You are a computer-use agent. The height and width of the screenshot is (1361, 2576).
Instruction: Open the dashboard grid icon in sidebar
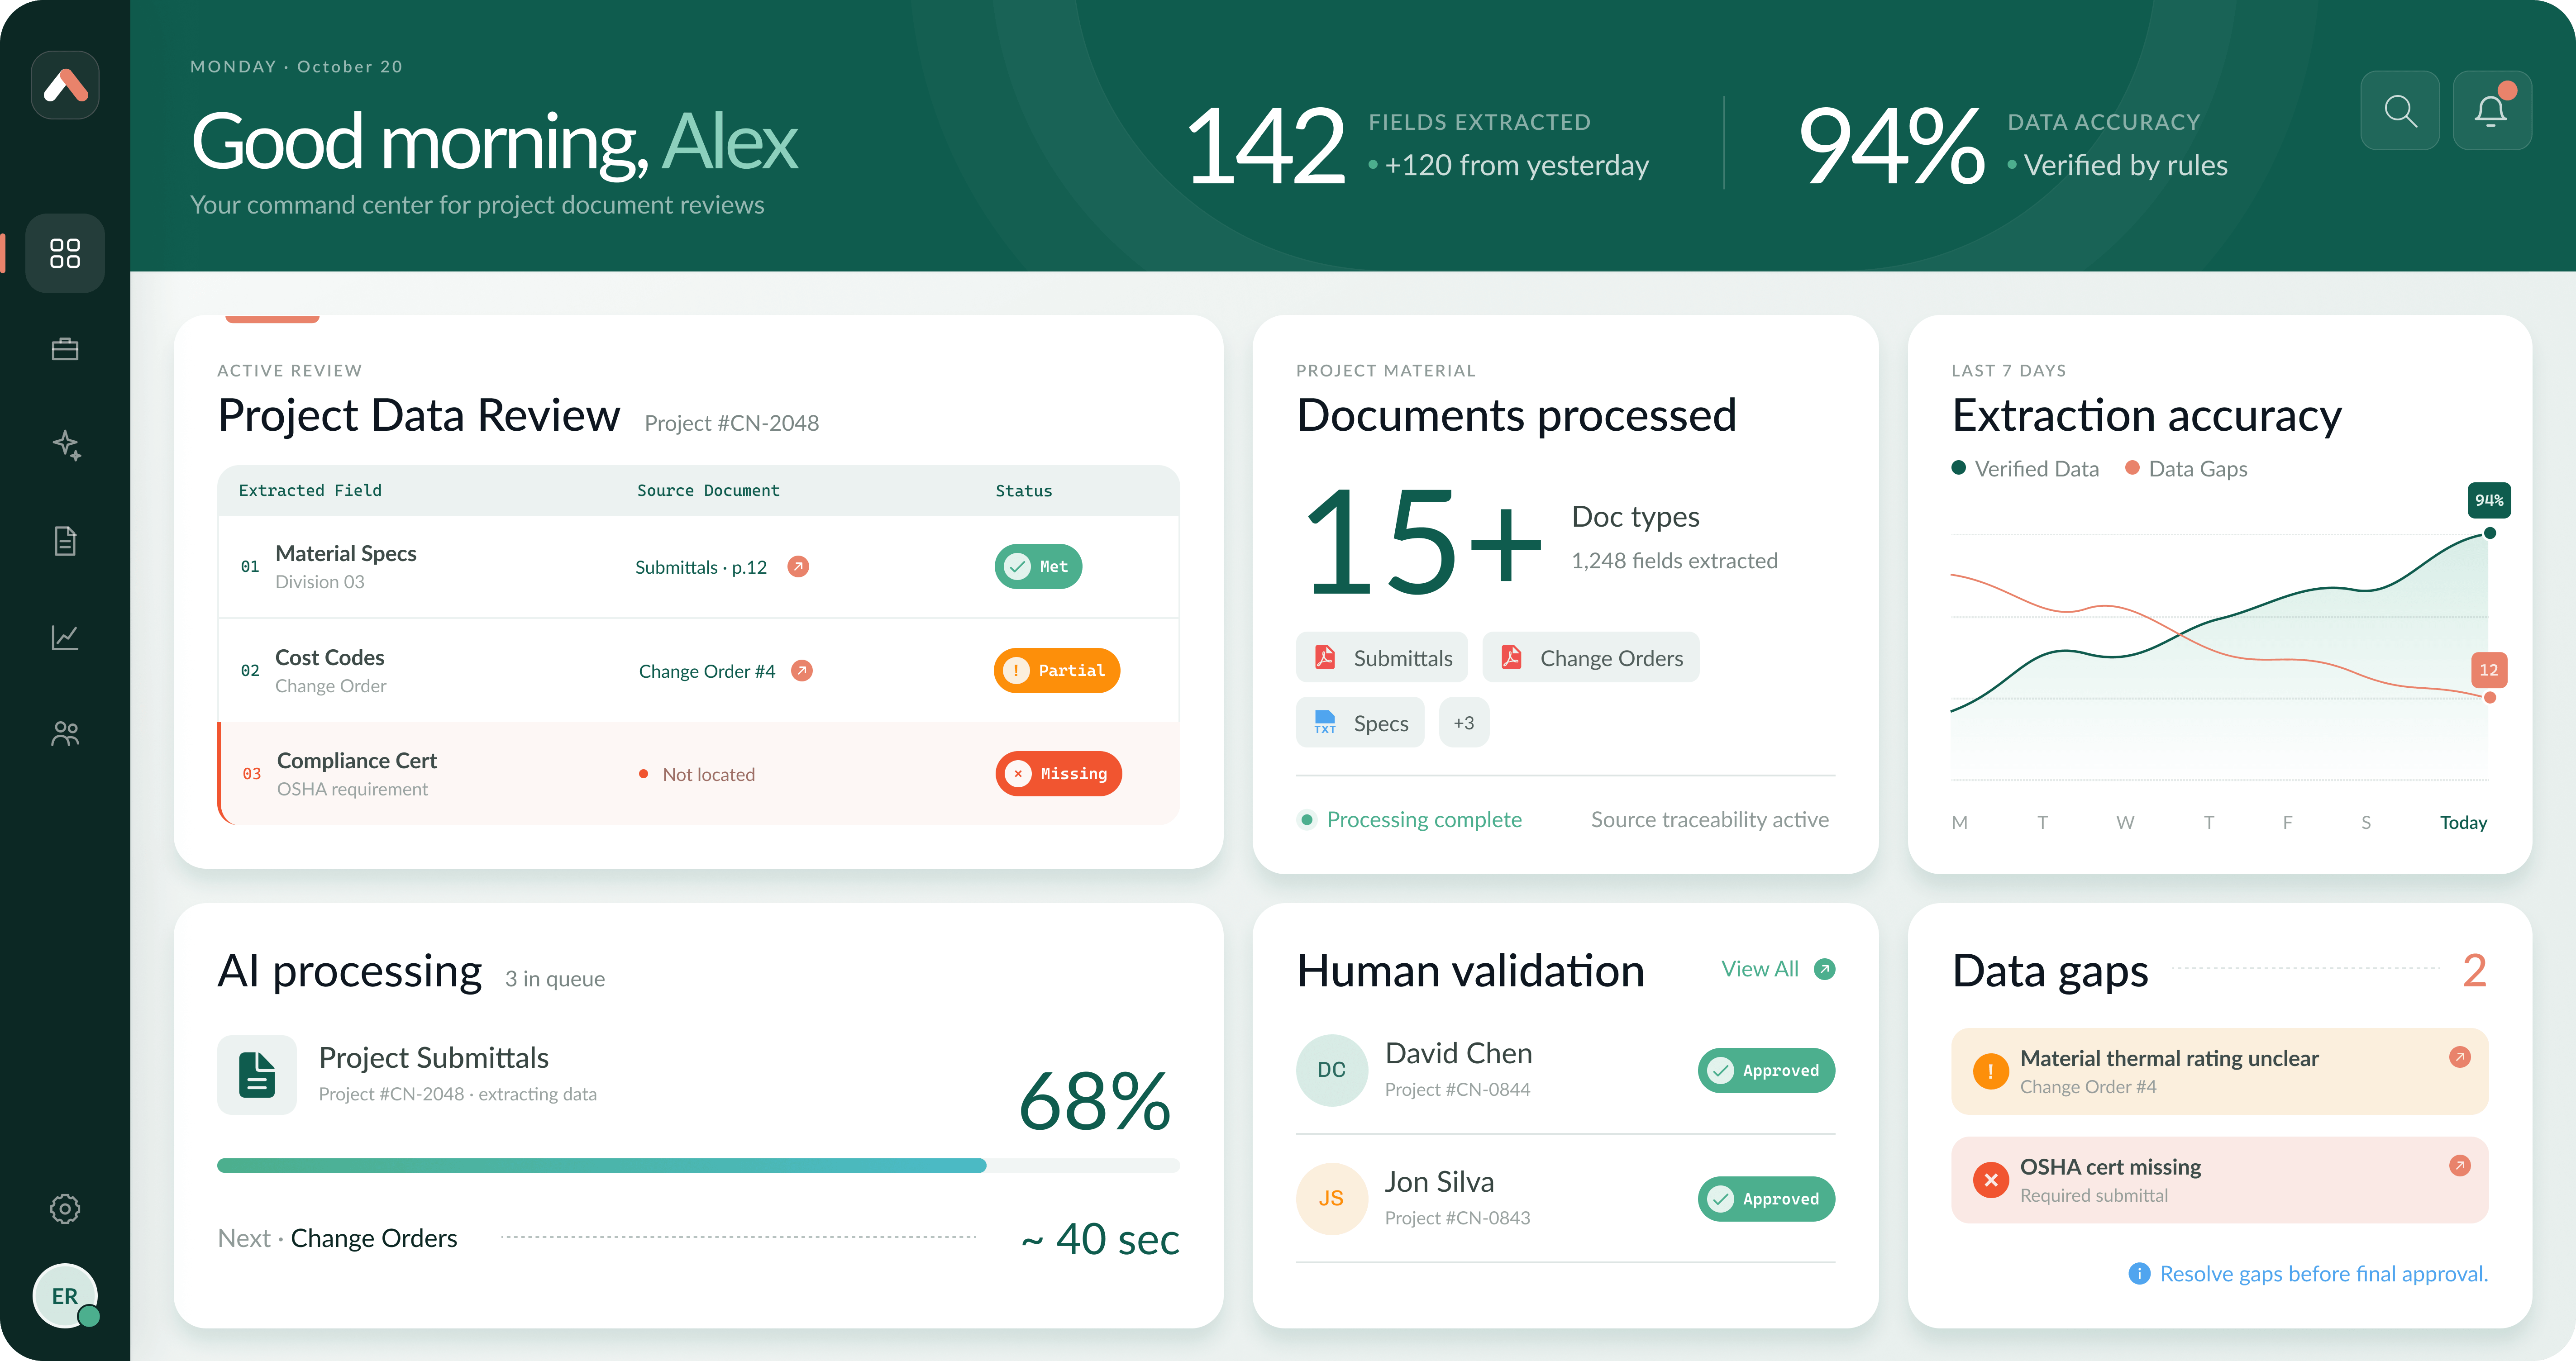click(x=65, y=253)
